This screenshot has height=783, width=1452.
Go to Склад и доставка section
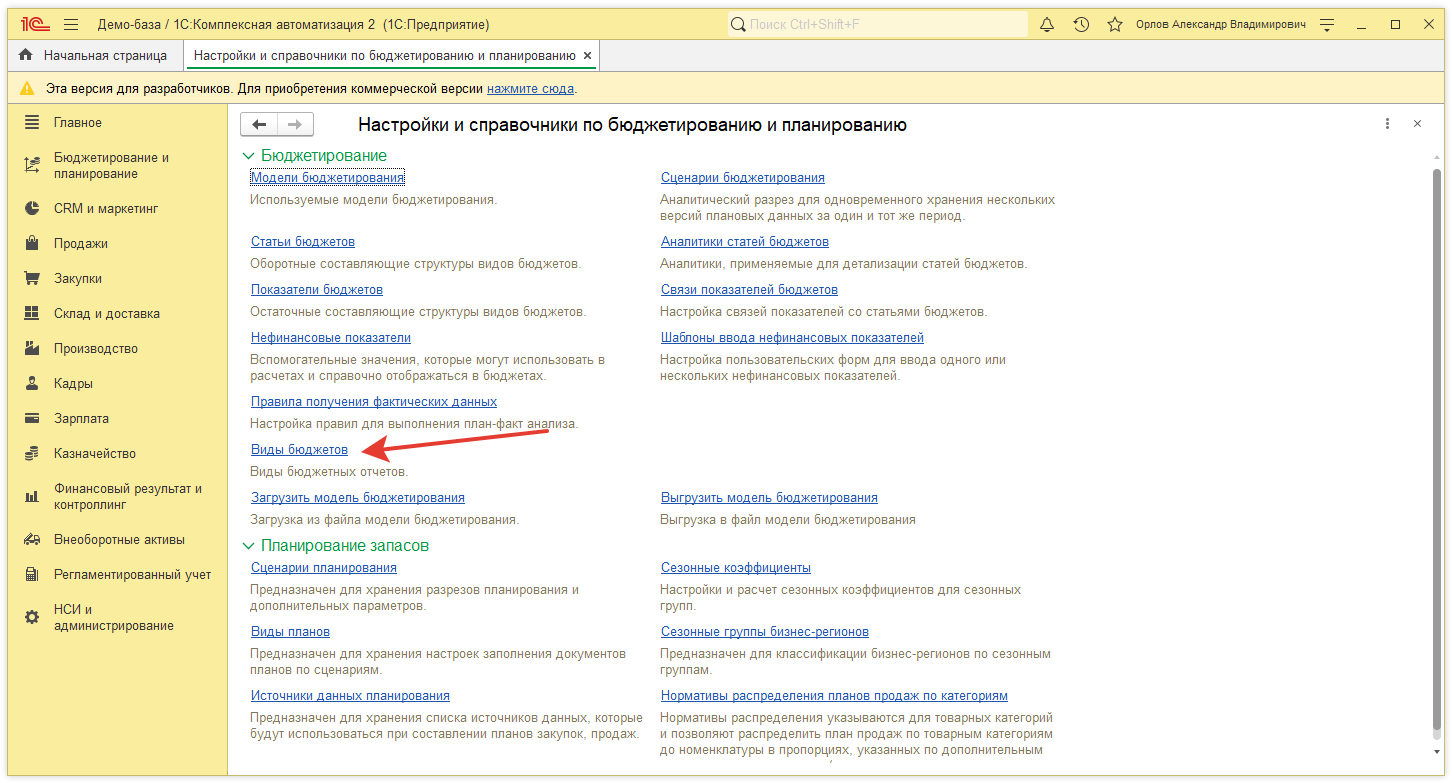coord(106,314)
